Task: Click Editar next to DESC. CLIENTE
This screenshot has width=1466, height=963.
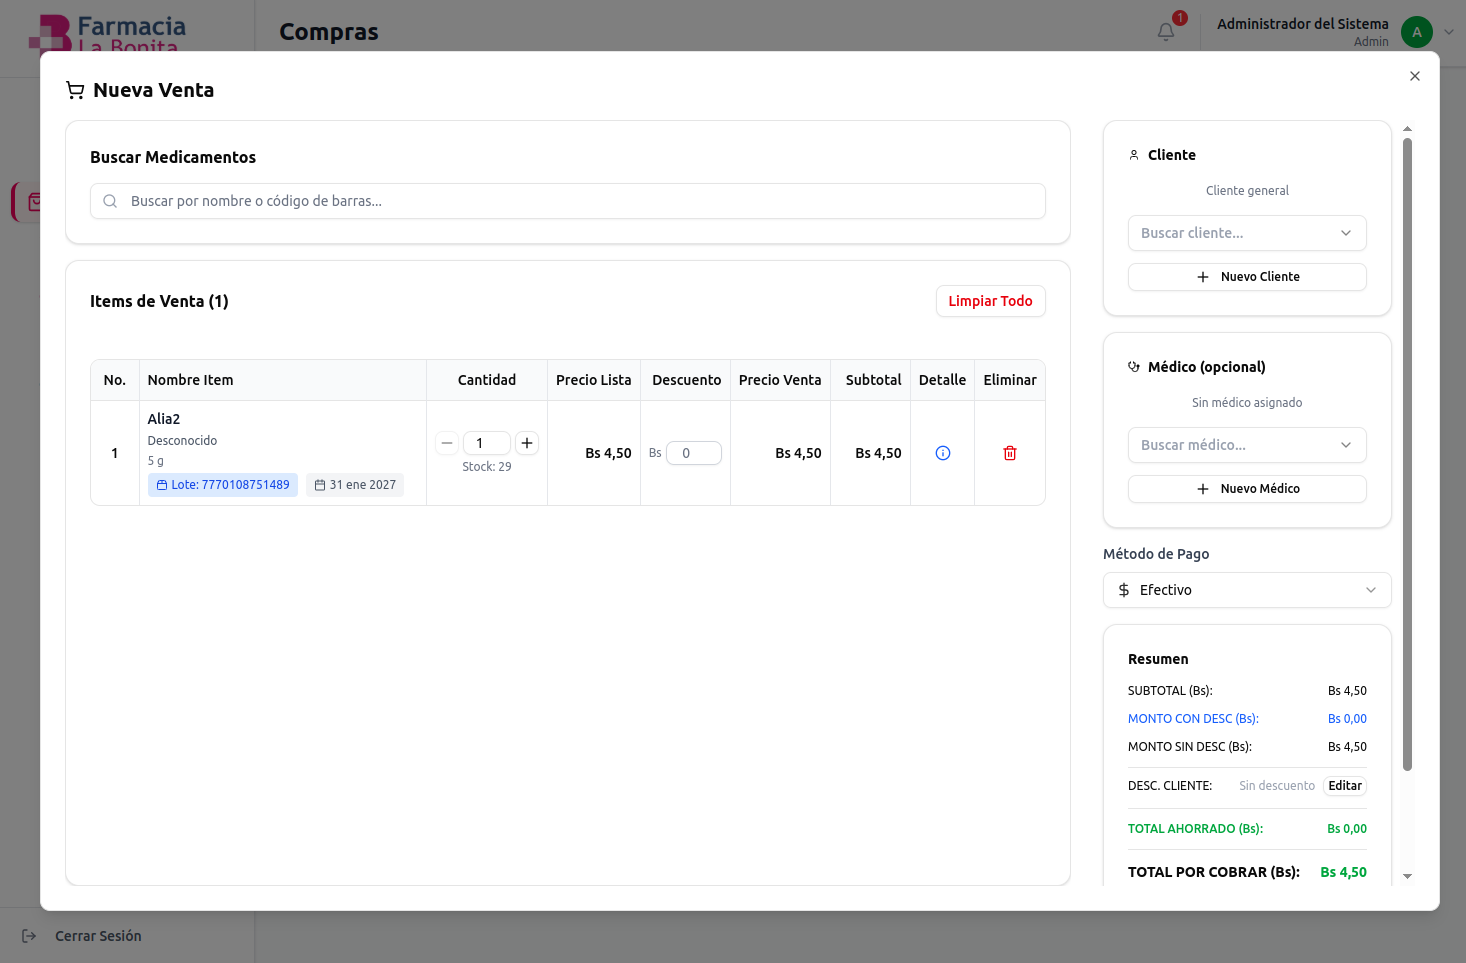Action: [x=1344, y=786]
